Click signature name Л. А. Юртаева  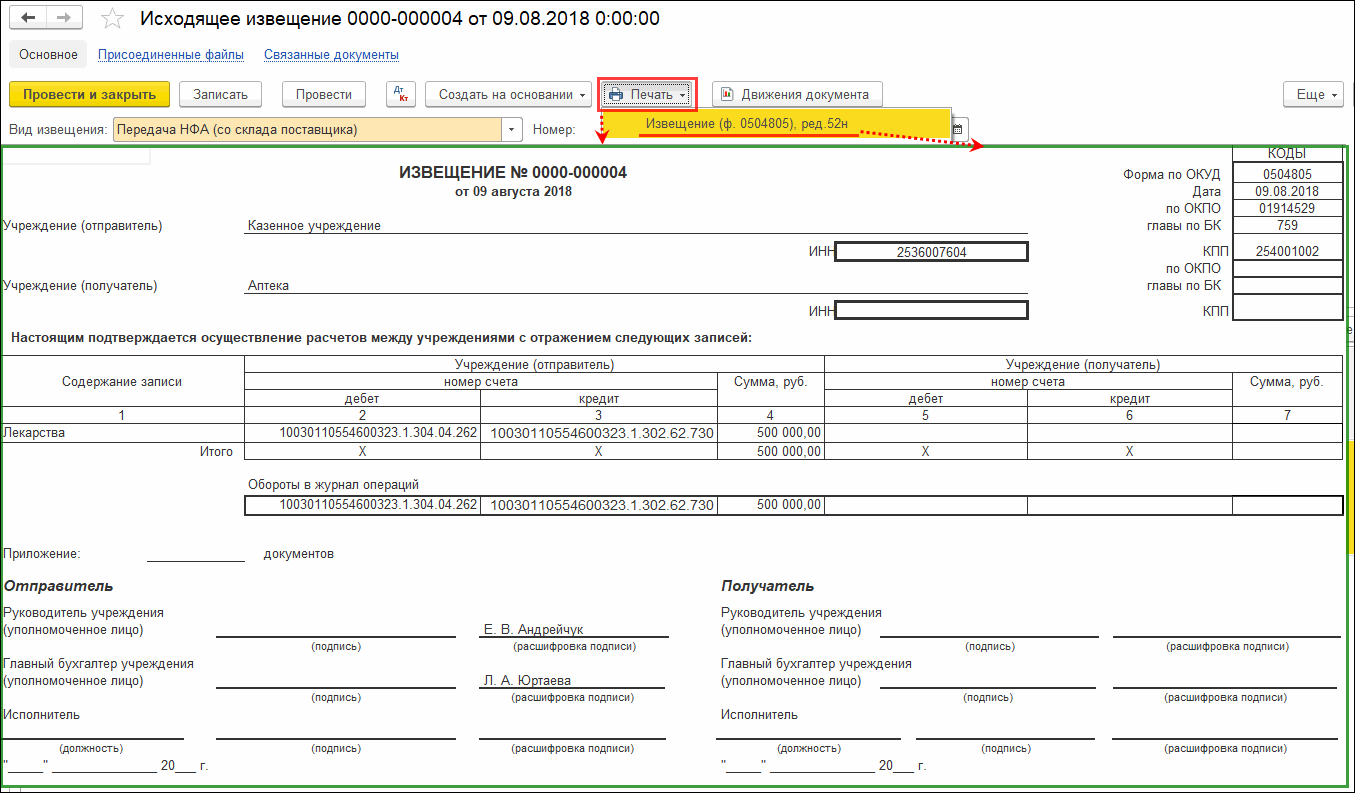pos(527,680)
